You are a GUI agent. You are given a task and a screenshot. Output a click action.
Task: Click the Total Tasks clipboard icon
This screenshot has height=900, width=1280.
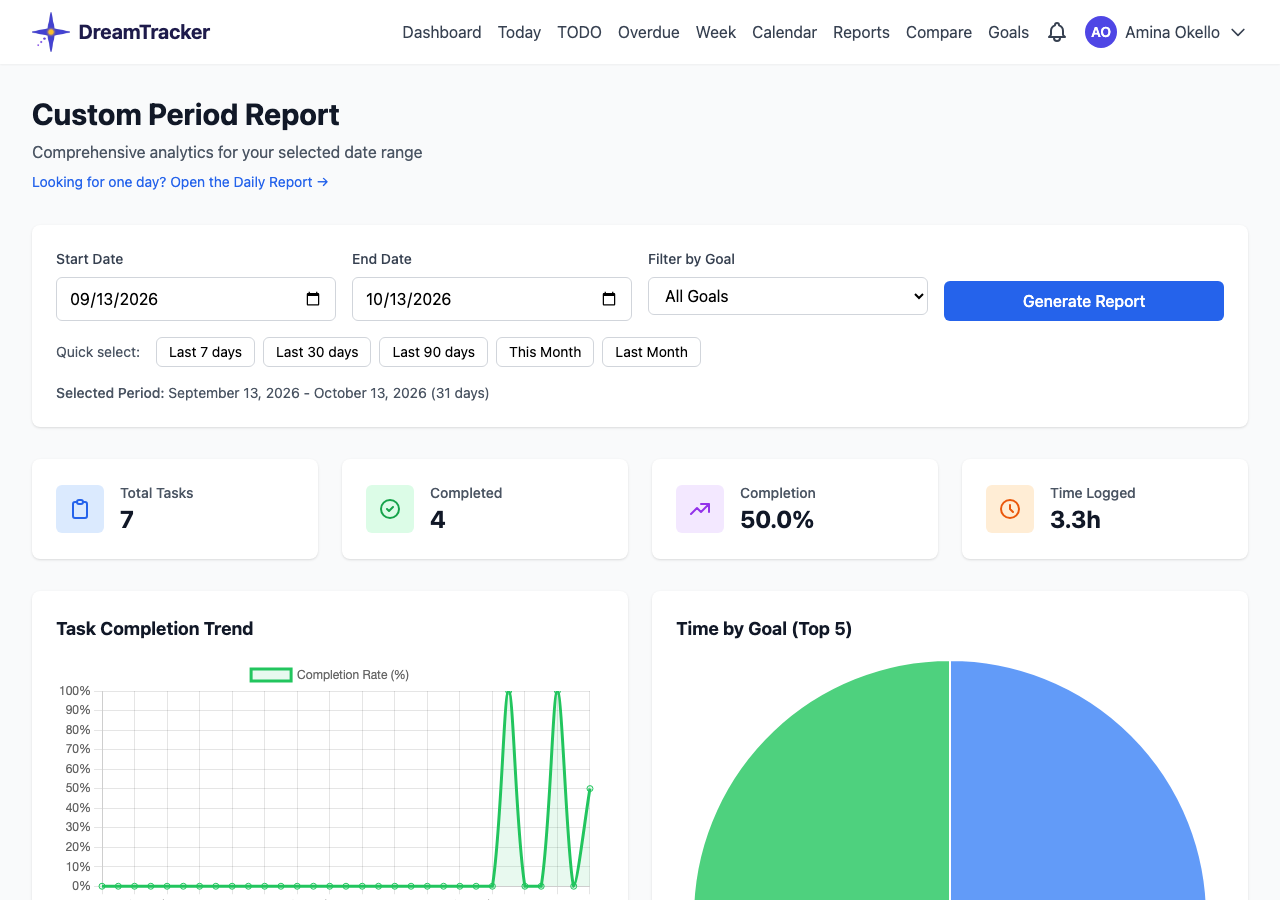pos(80,509)
